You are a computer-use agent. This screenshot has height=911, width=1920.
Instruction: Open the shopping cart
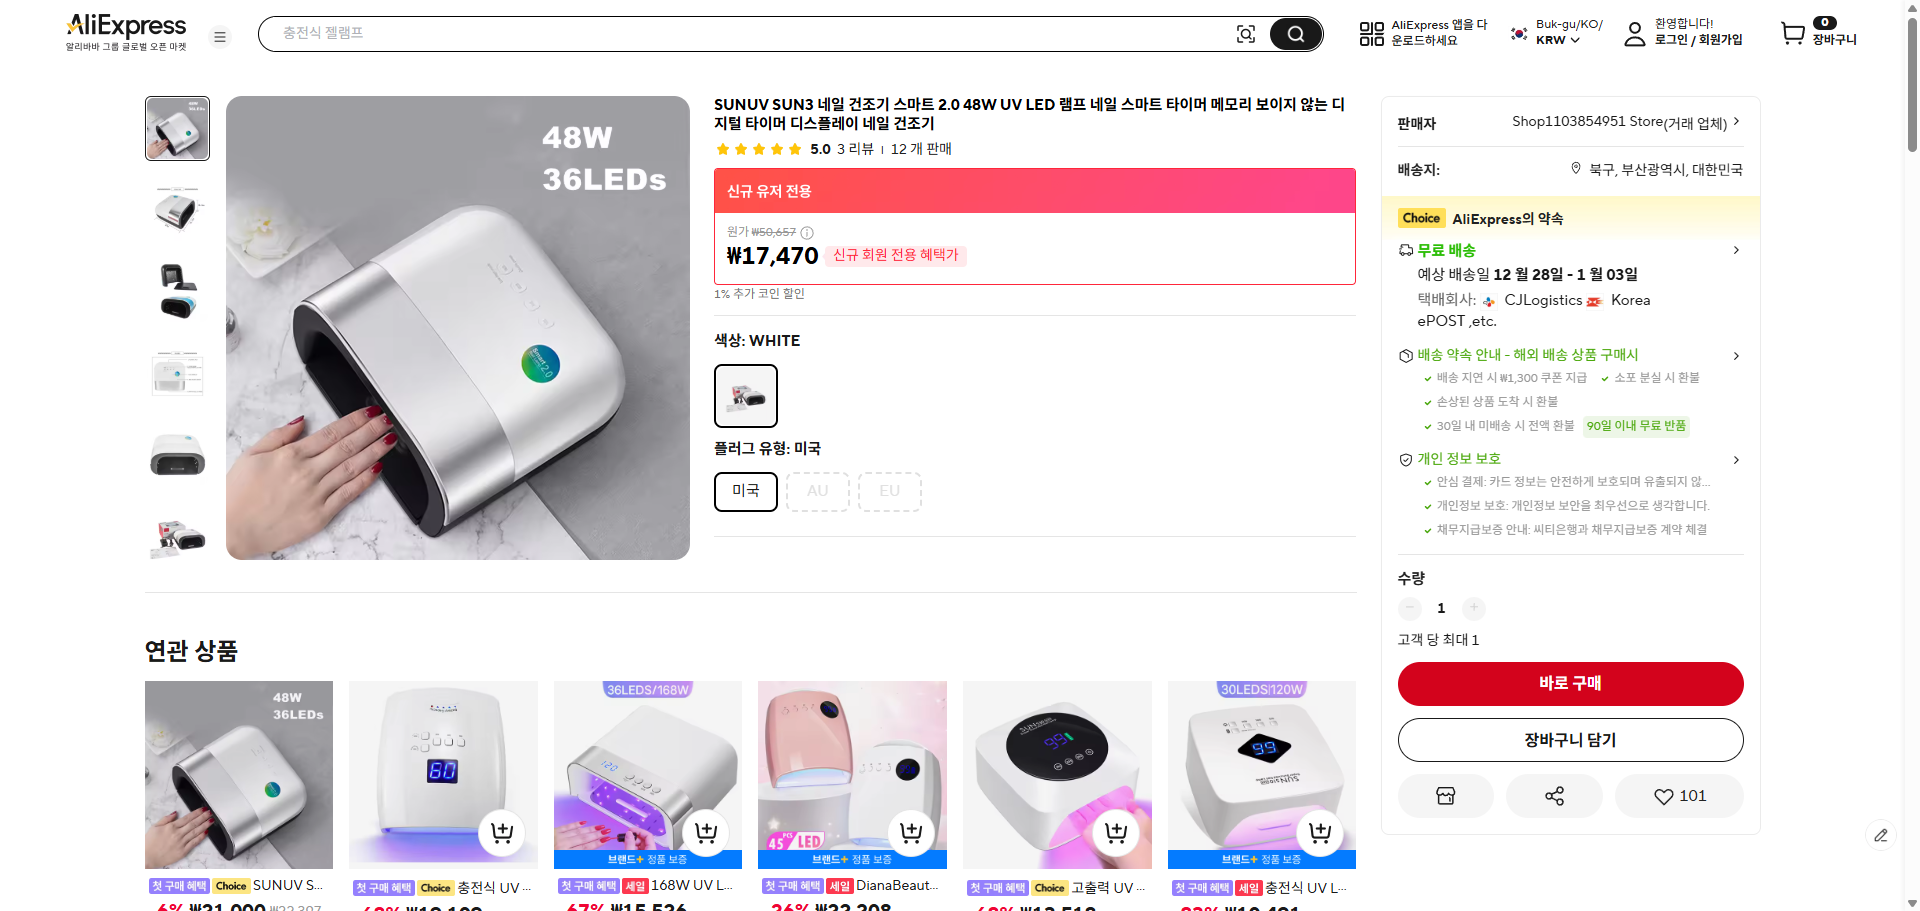[1794, 33]
